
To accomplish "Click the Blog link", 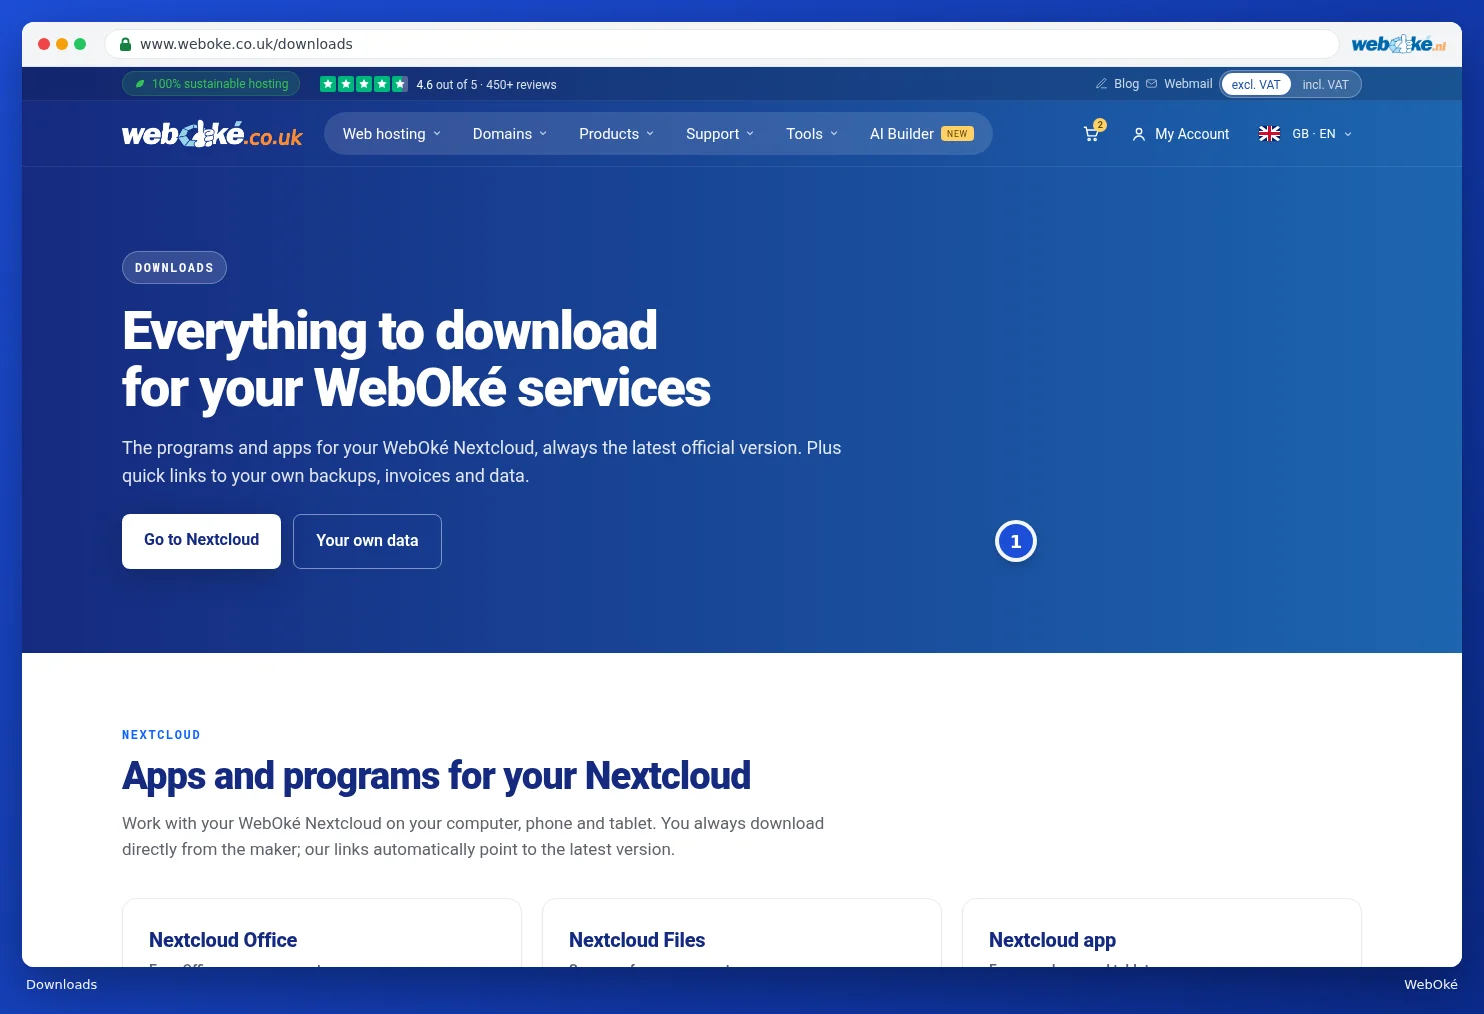I will (1126, 84).
